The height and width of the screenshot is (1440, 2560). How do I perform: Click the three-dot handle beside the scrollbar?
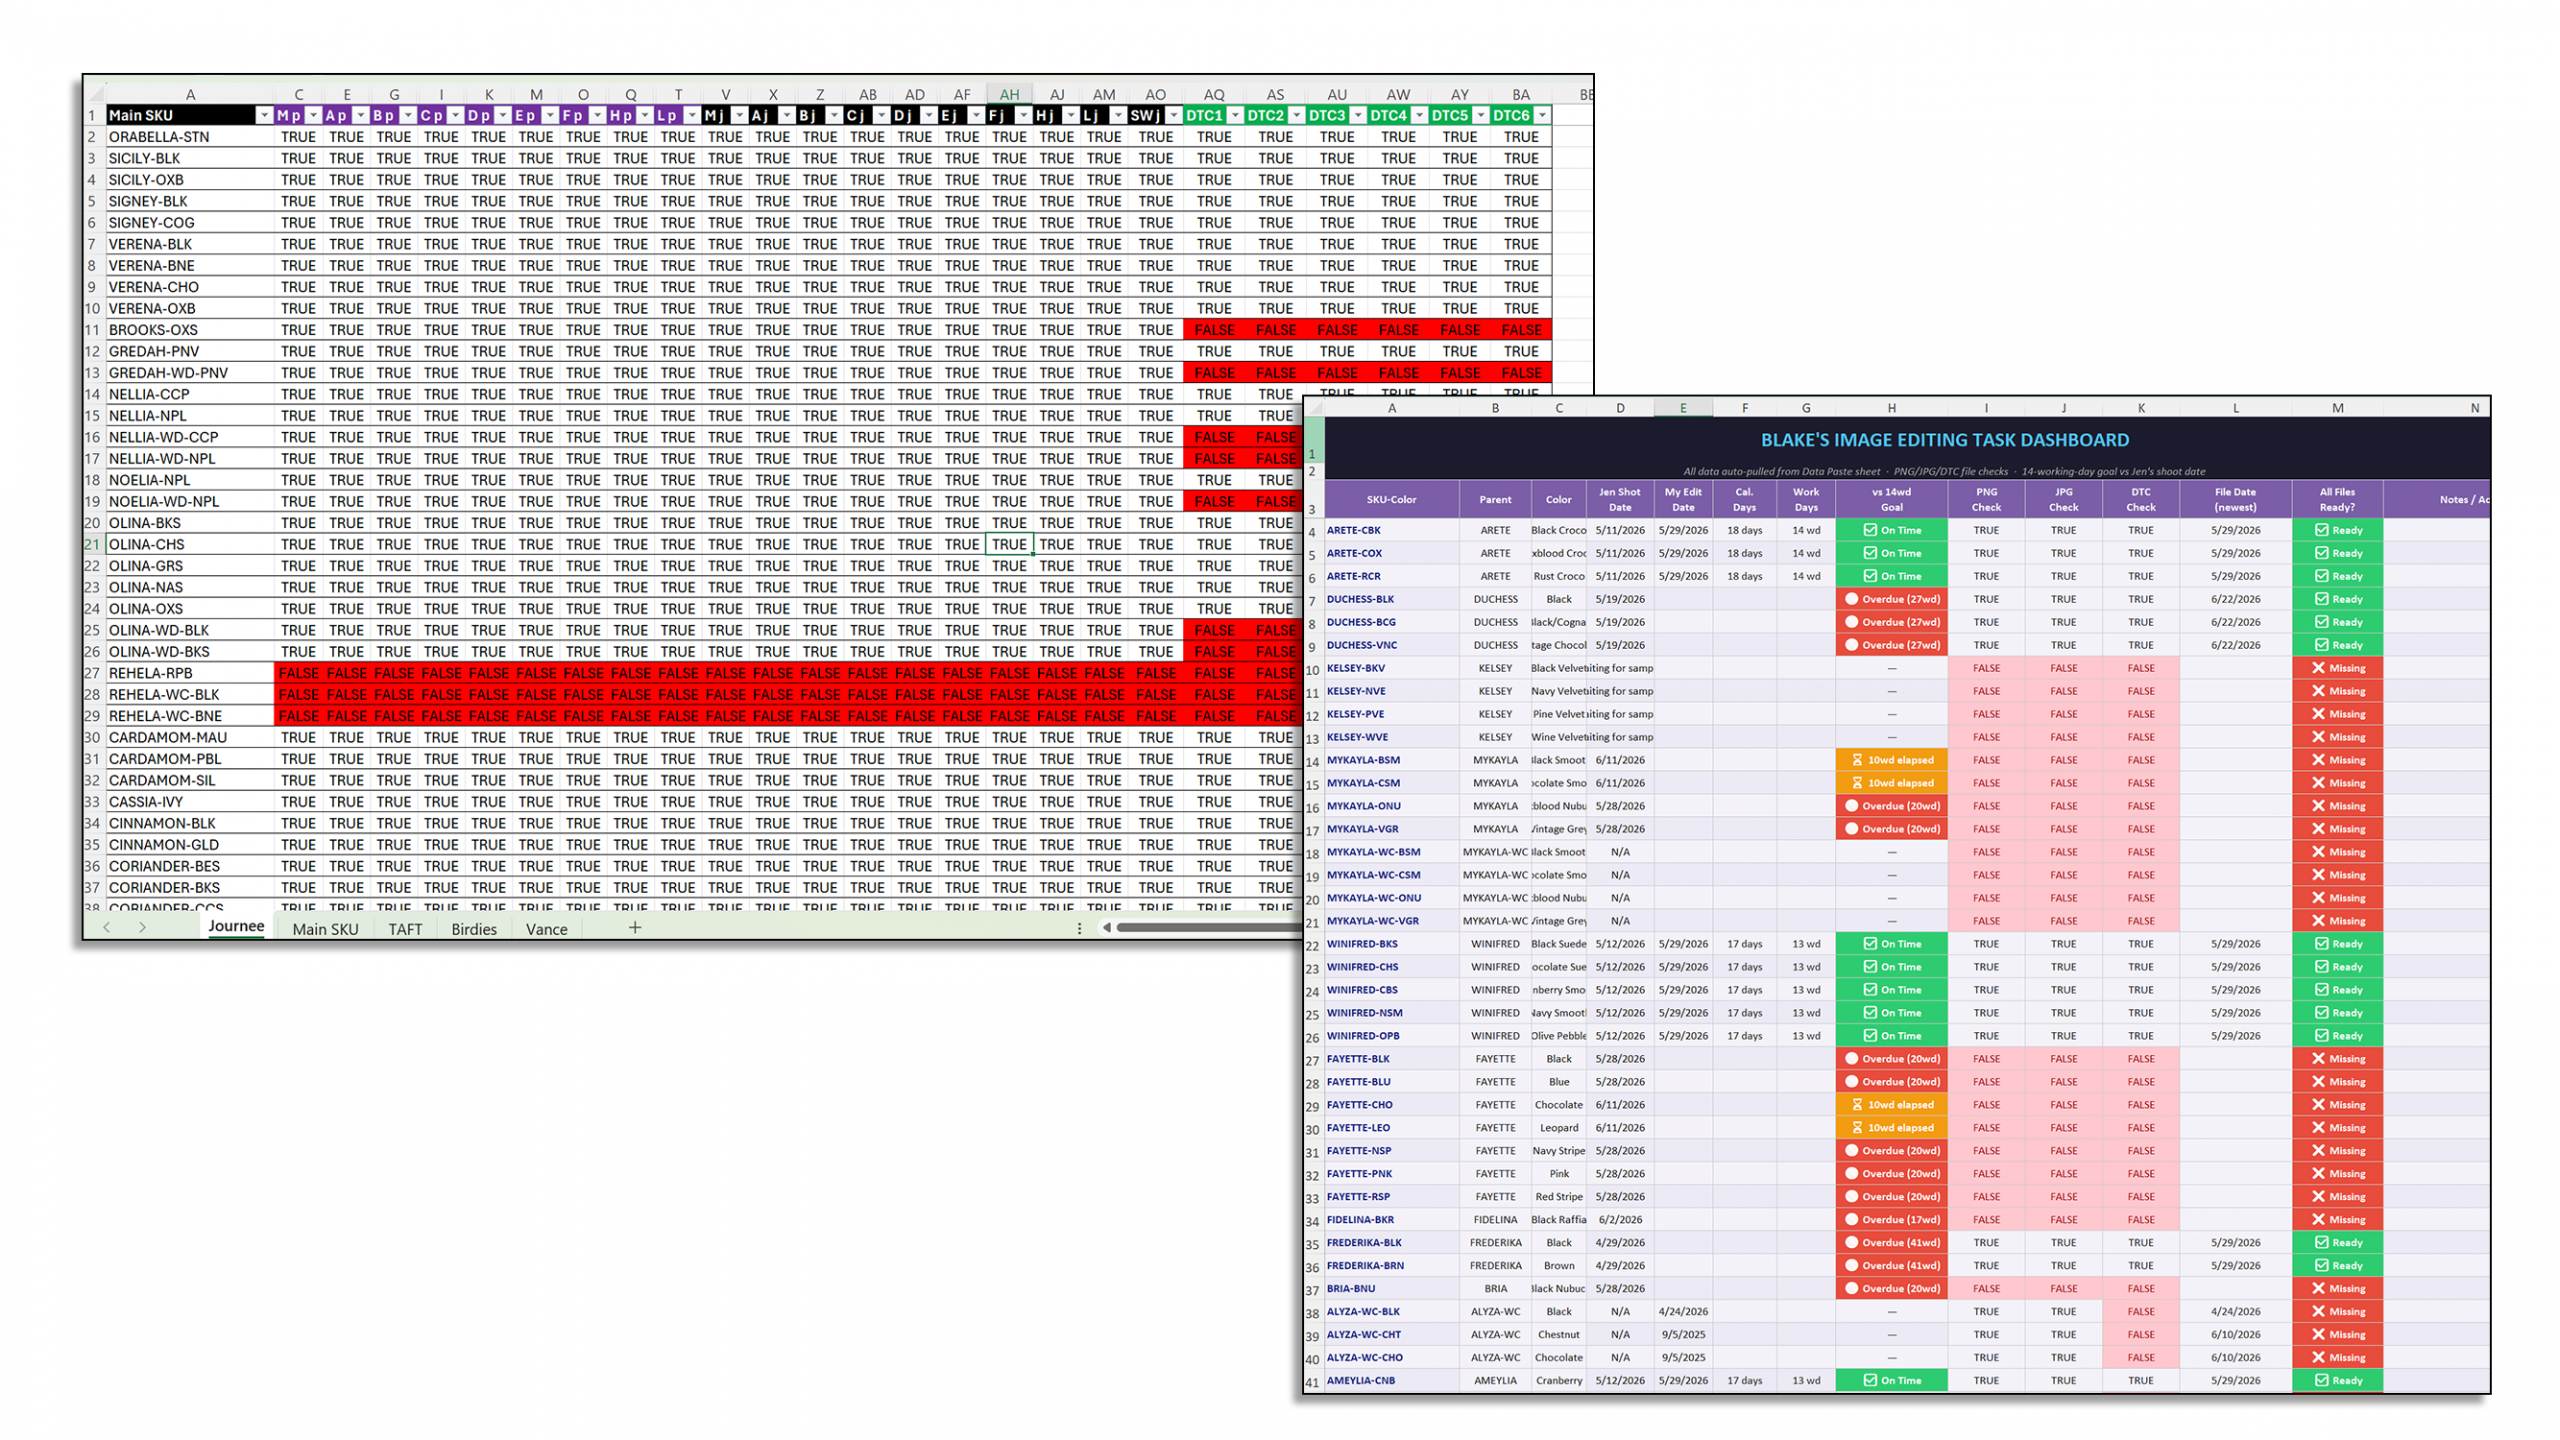click(x=1079, y=928)
